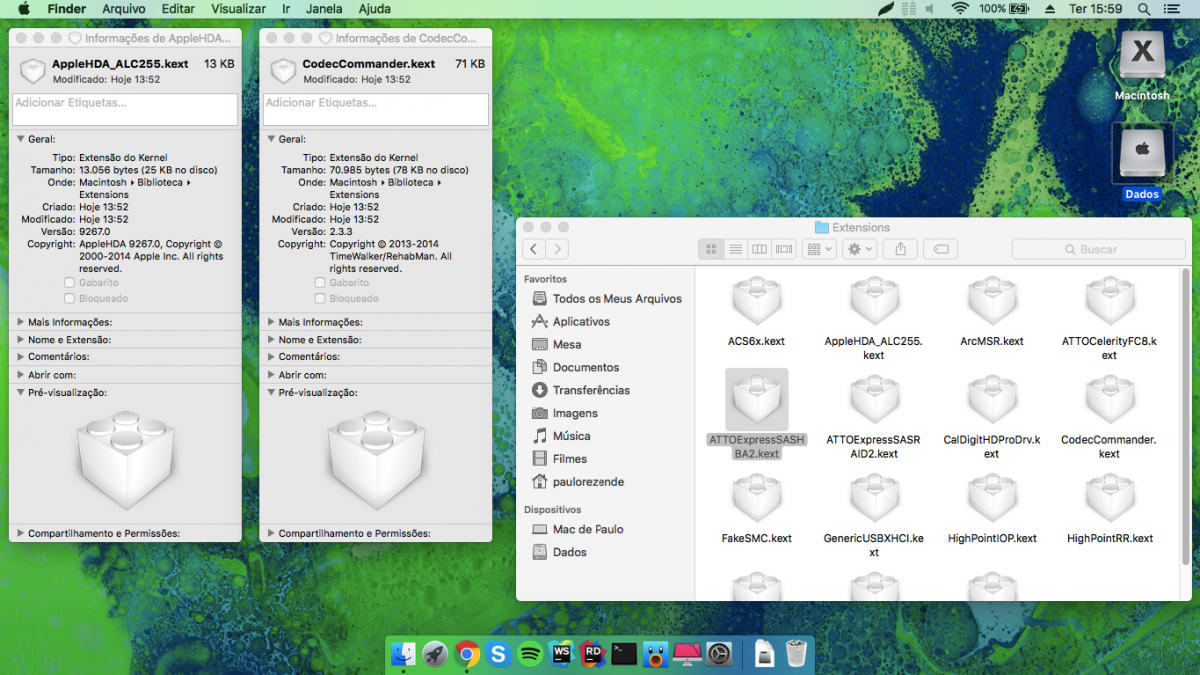Viewport: 1200px width, 675px height.
Task: Select CodecCommander.kext in the Extensions folder
Action: (x=1109, y=400)
